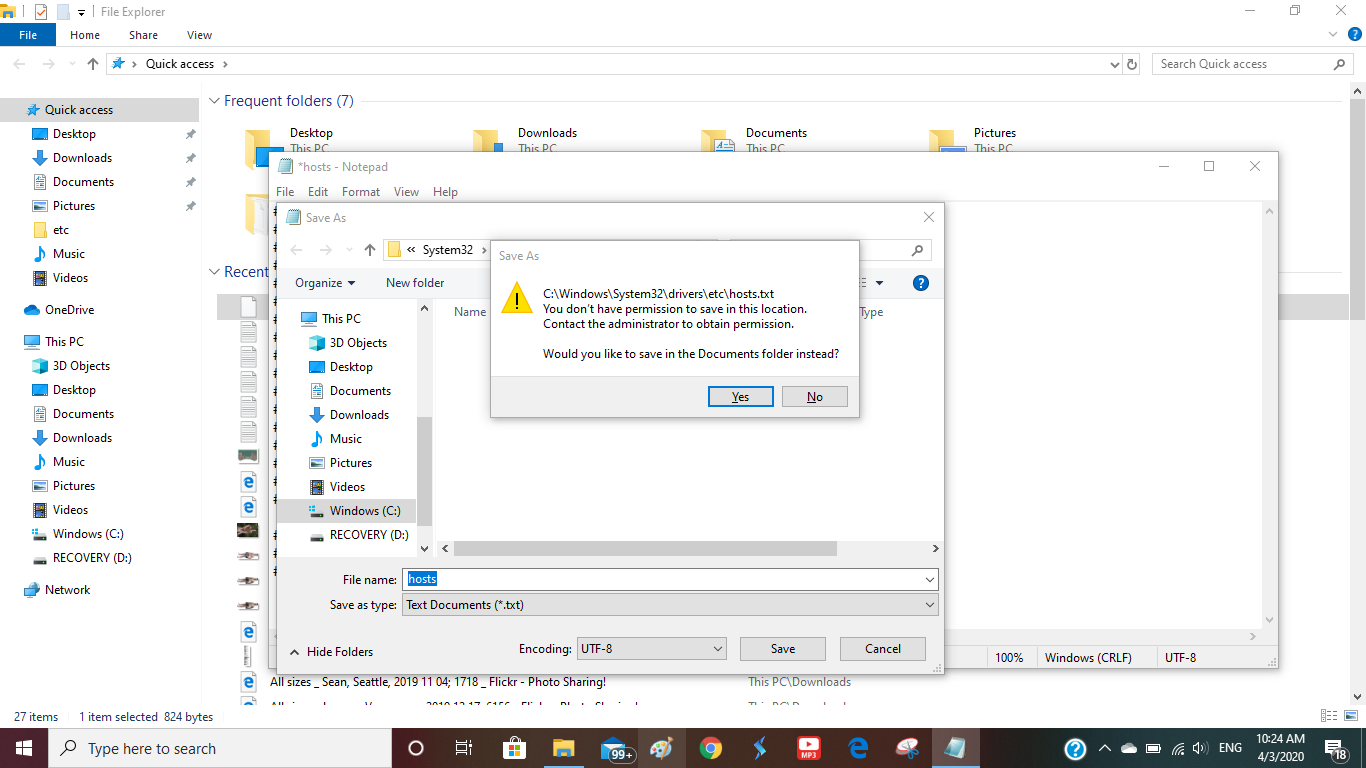The image size is (1366, 768).
Task: Select RECOVERY (D:) in the Save As folder tree
Action: [x=369, y=535]
